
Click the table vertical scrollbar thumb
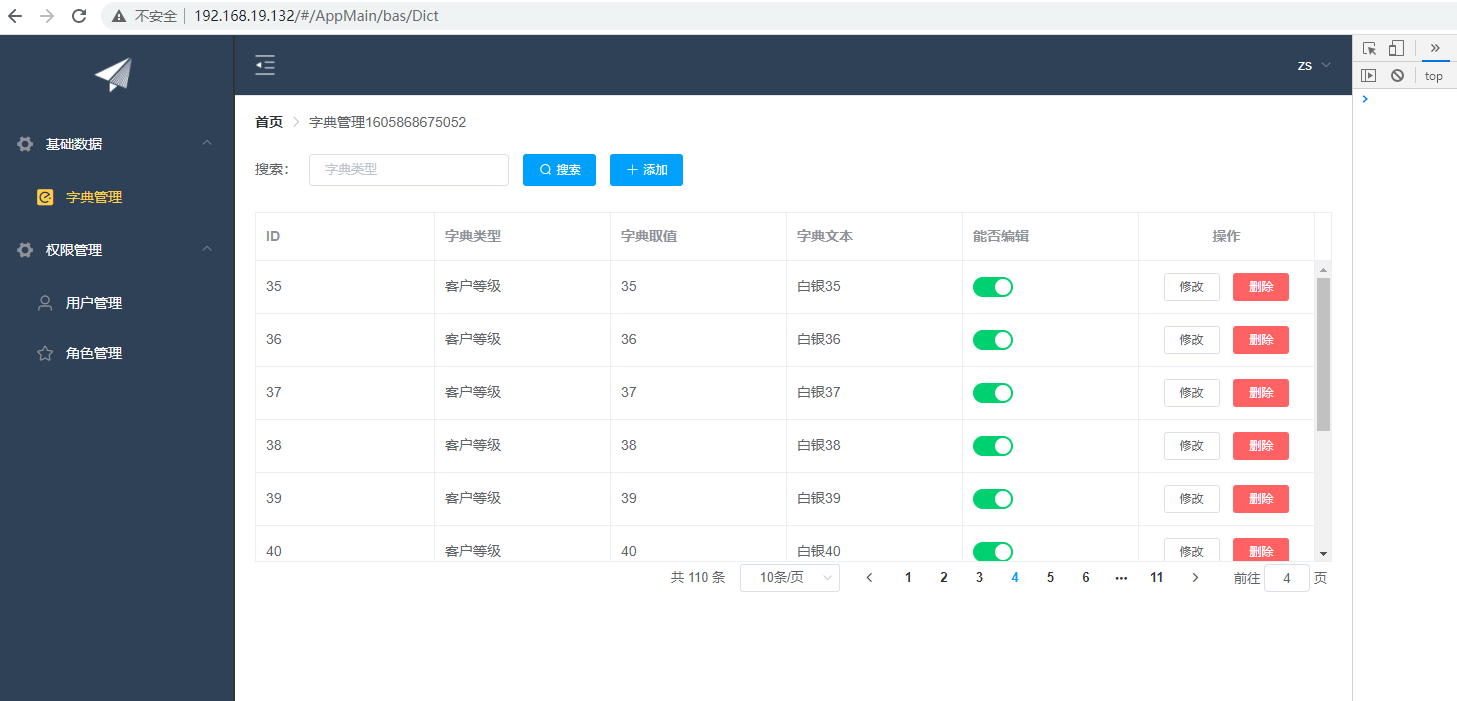click(1324, 354)
